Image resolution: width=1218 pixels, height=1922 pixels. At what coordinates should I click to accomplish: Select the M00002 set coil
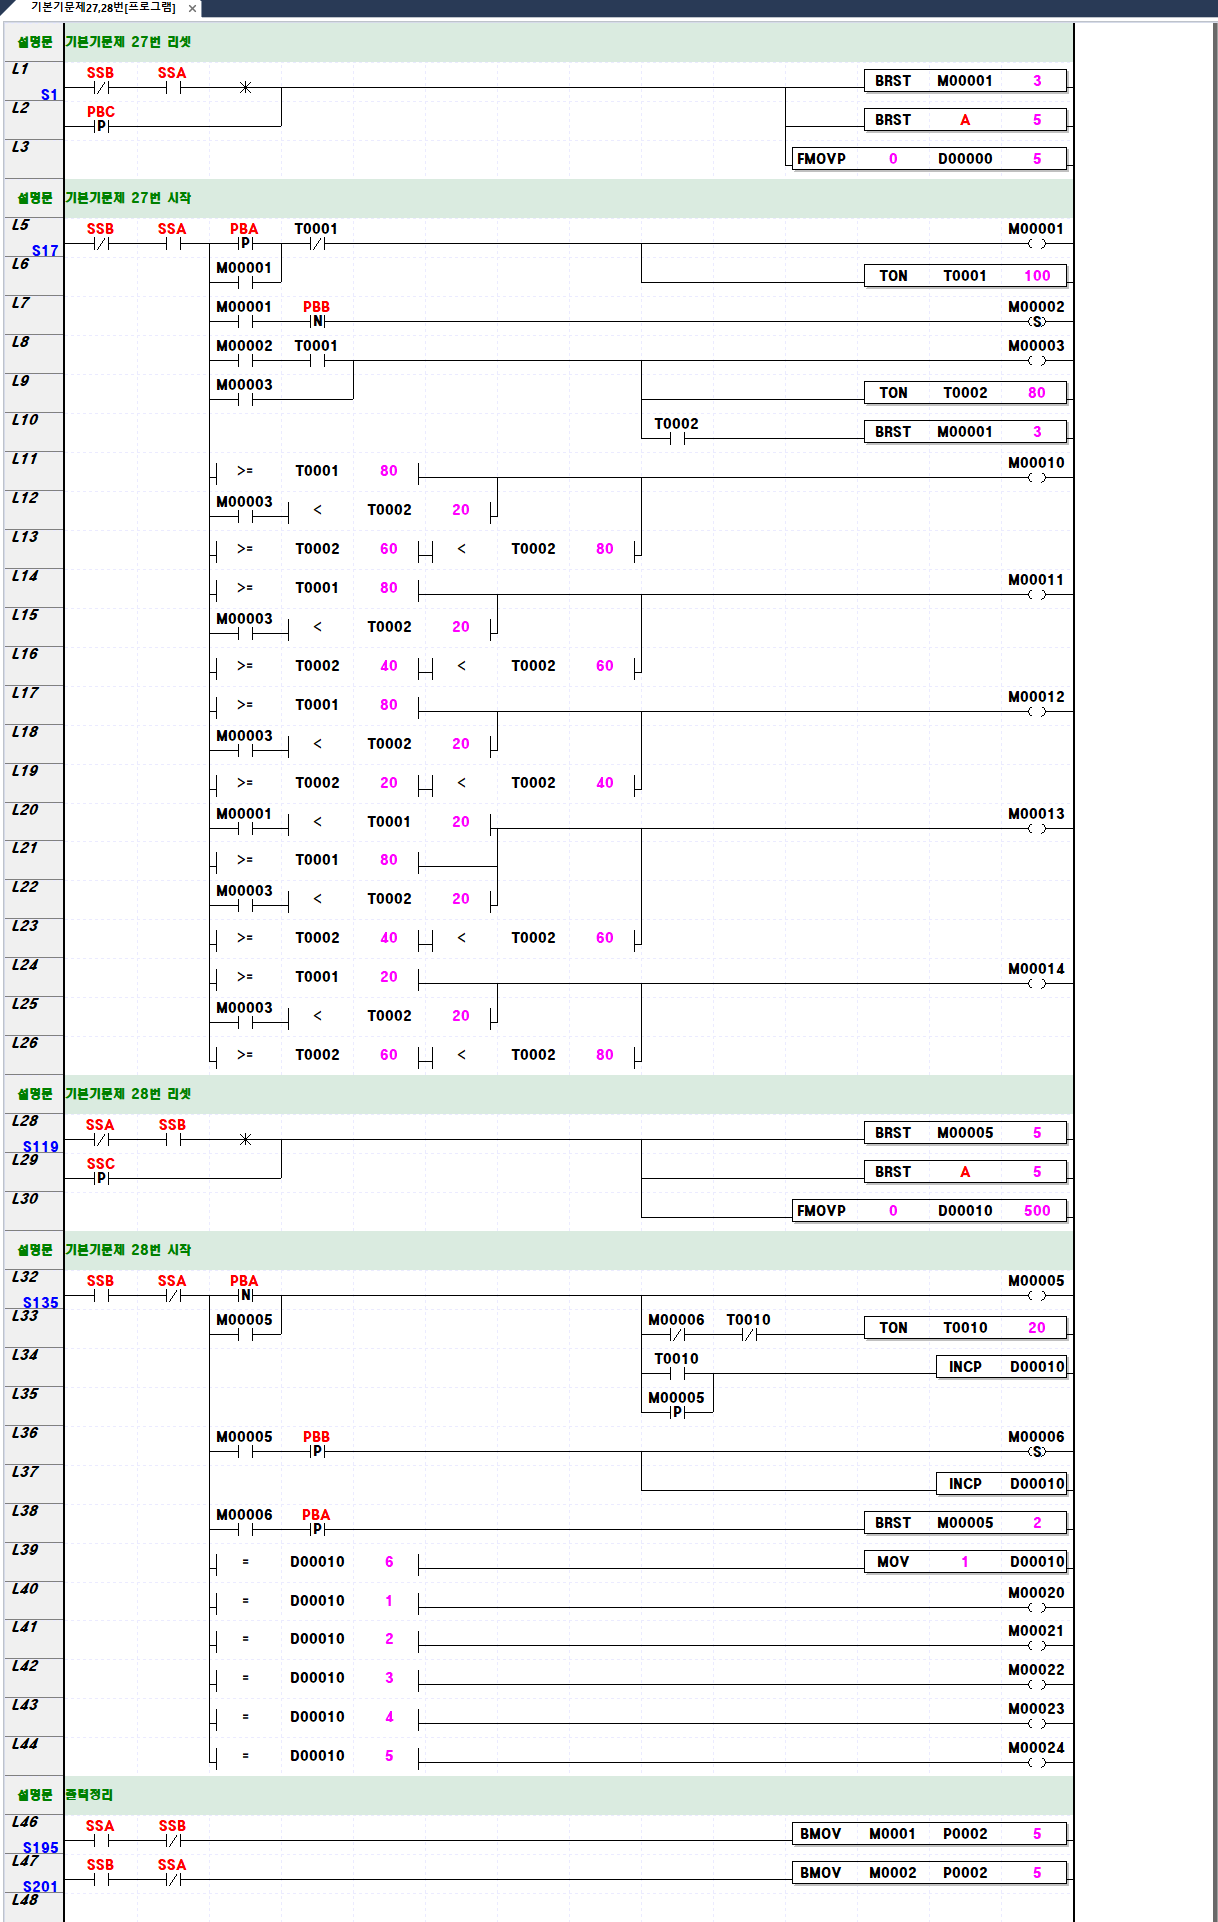coord(1037,321)
